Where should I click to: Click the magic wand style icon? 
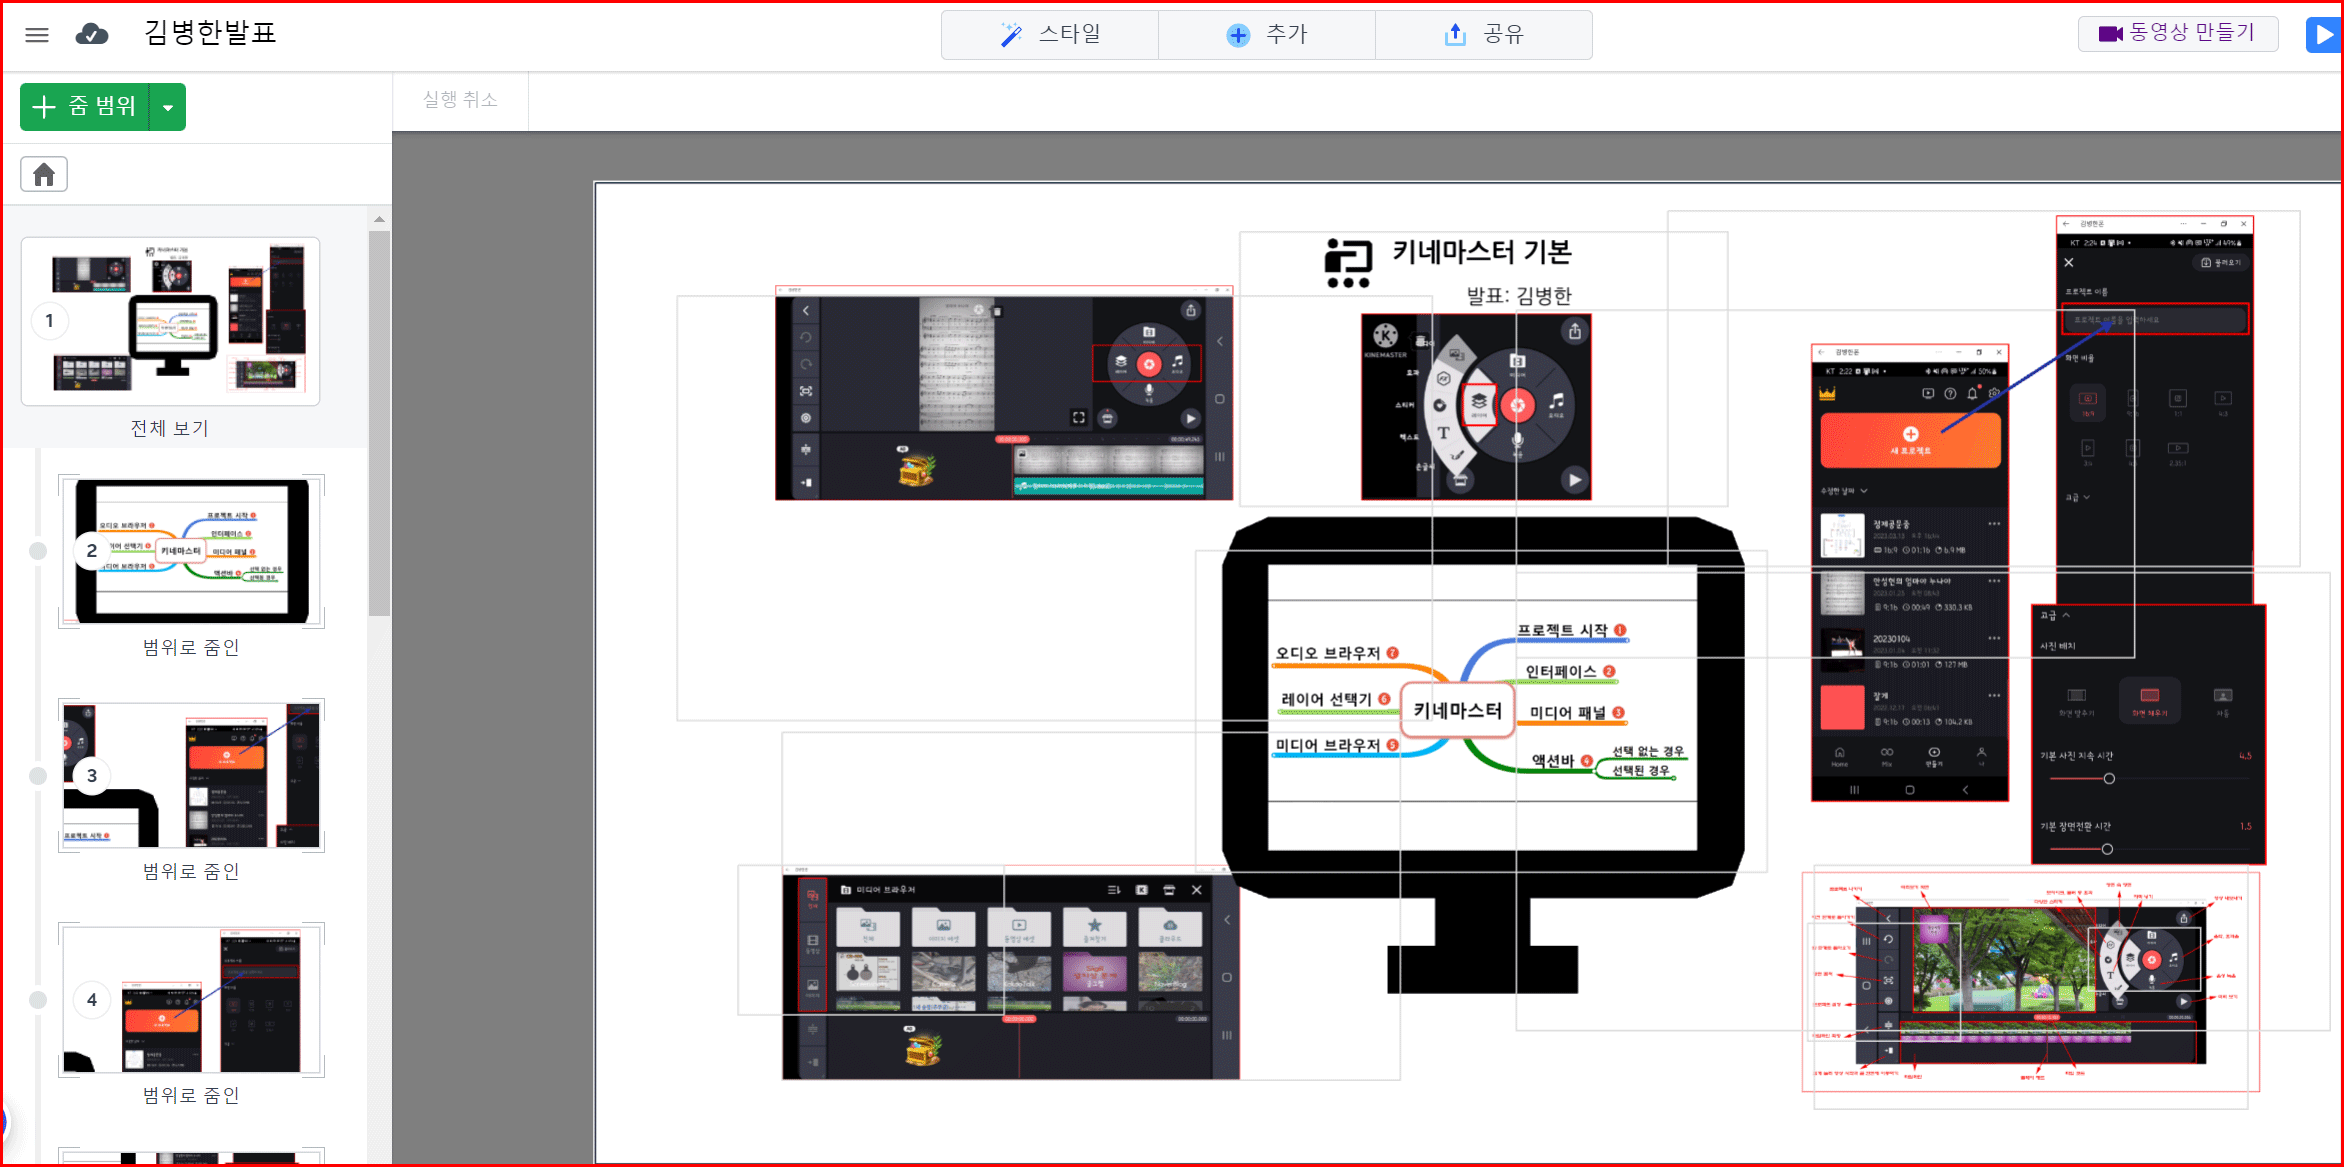tap(1011, 35)
